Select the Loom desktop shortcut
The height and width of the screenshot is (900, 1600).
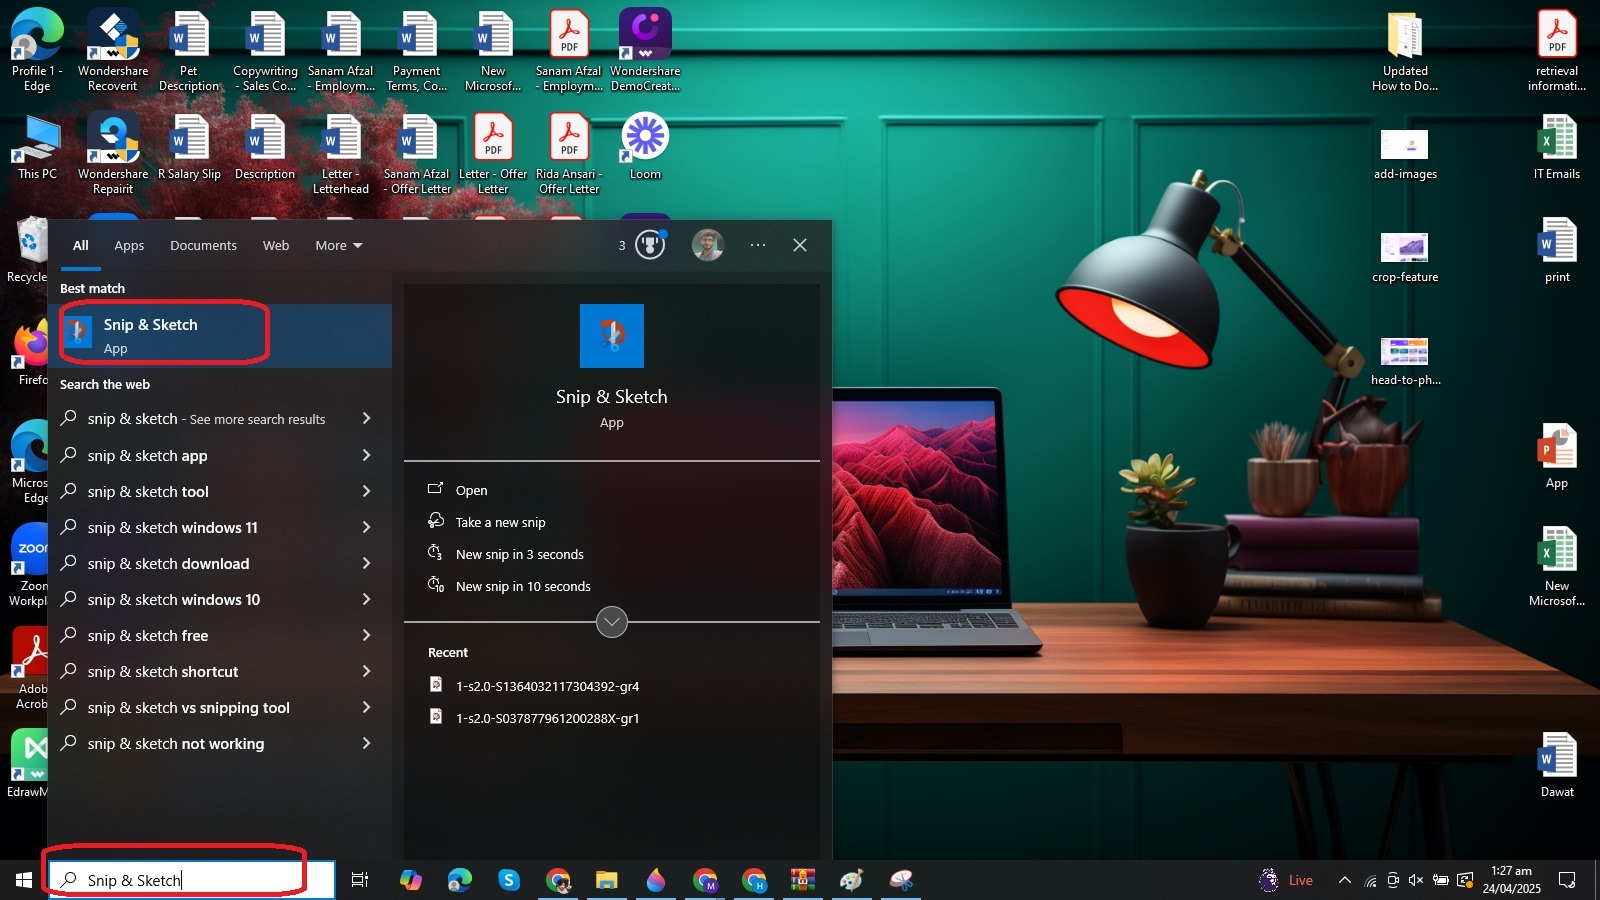pyautogui.click(x=645, y=147)
